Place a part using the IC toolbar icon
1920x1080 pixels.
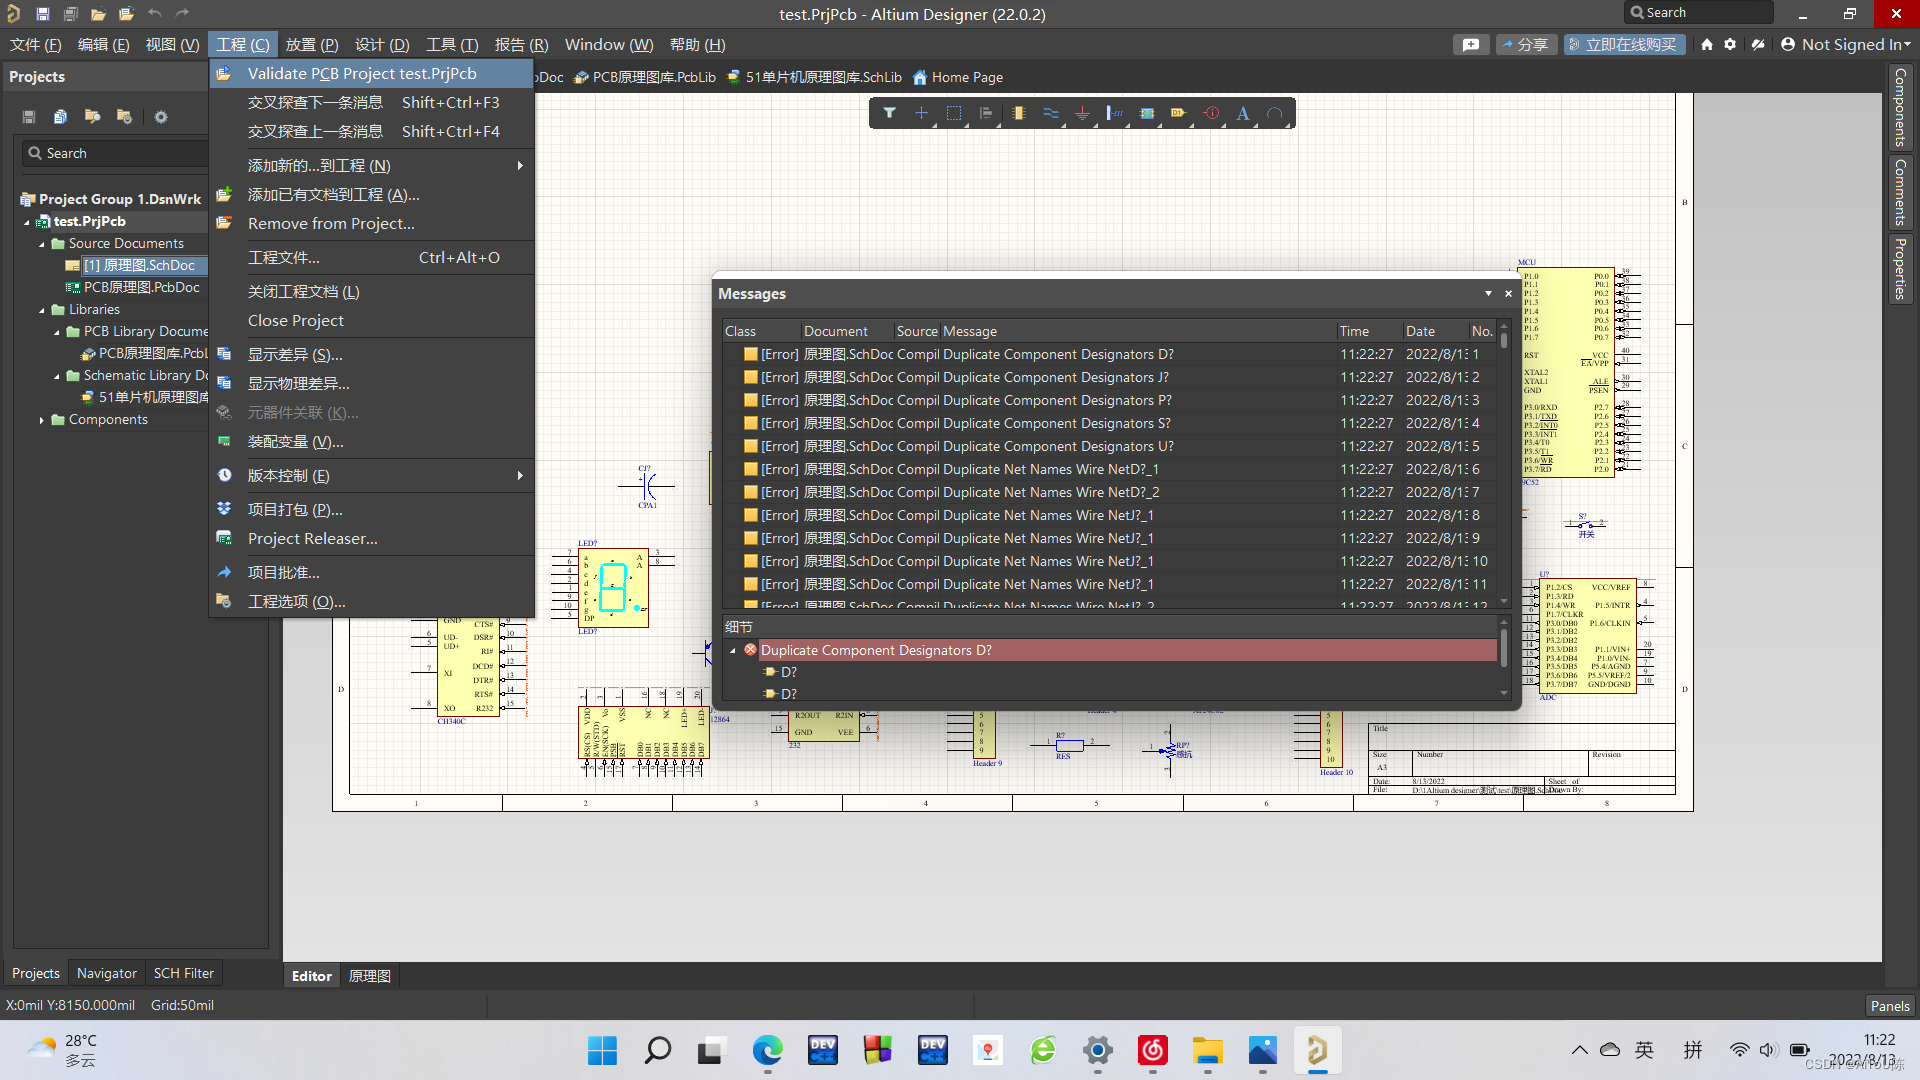pos(1019,113)
